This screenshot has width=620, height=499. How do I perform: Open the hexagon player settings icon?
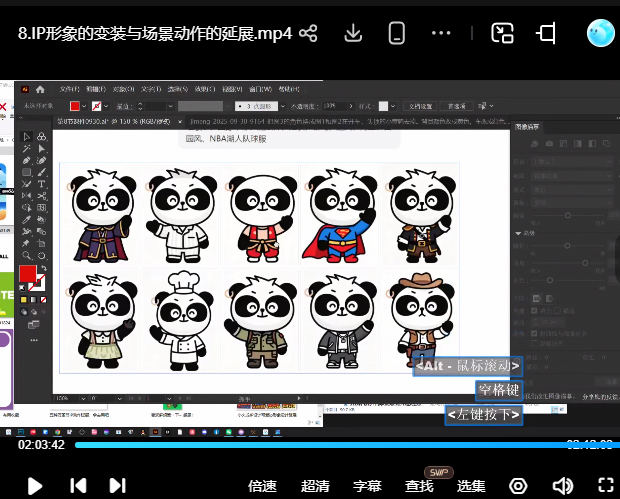click(x=518, y=486)
